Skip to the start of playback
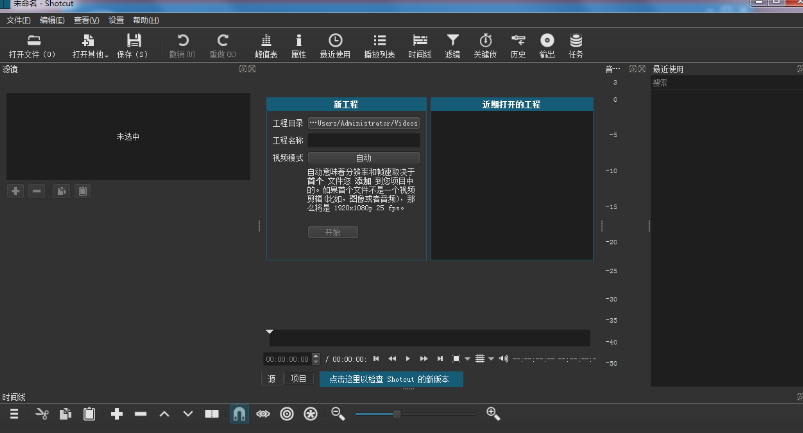This screenshot has width=803, height=433. click(376, 359)
